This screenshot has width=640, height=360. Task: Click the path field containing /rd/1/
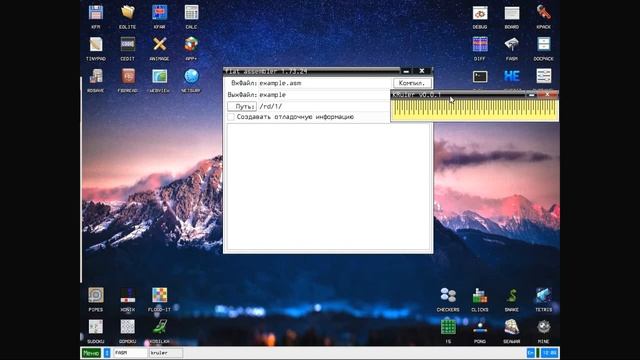[x=324, y=106]
